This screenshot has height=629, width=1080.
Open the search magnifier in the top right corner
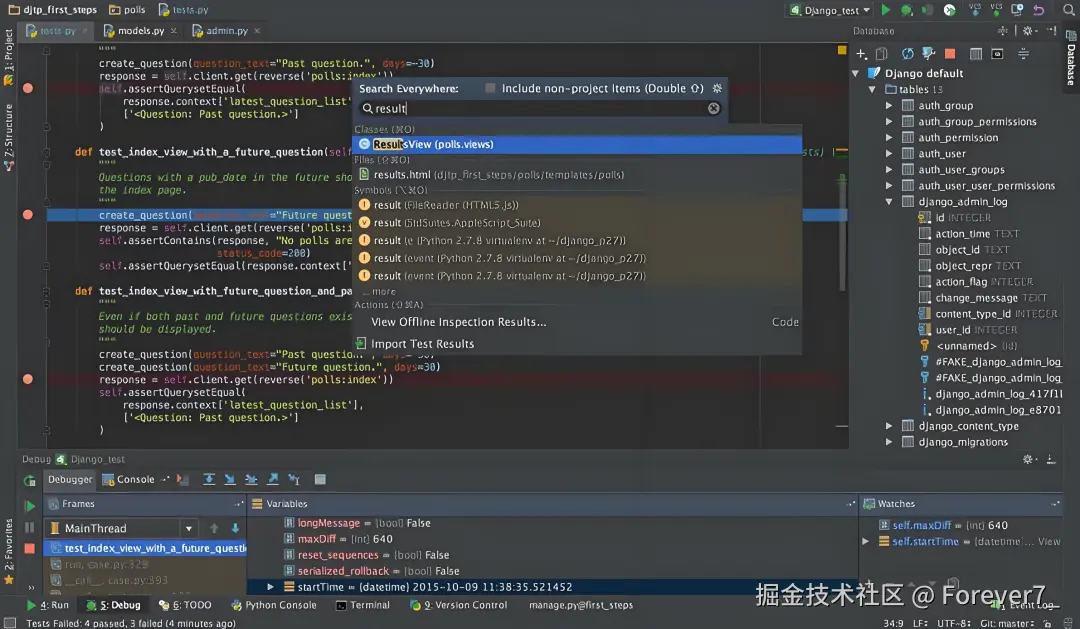coord(1068,10)
